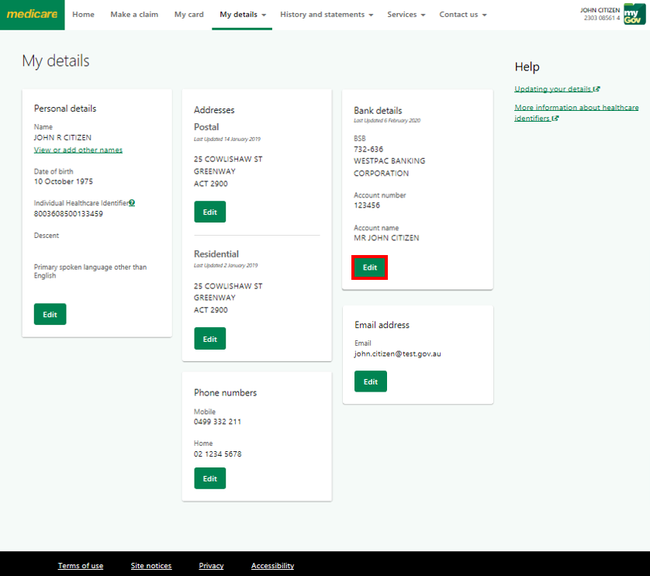Go to My card

click(187, 15)
